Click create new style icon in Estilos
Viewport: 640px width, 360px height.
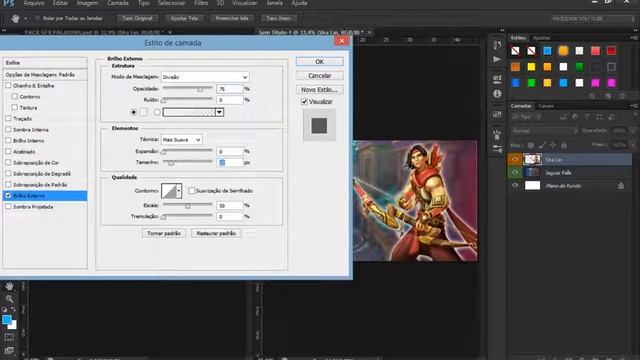click(x=608, y=96)
